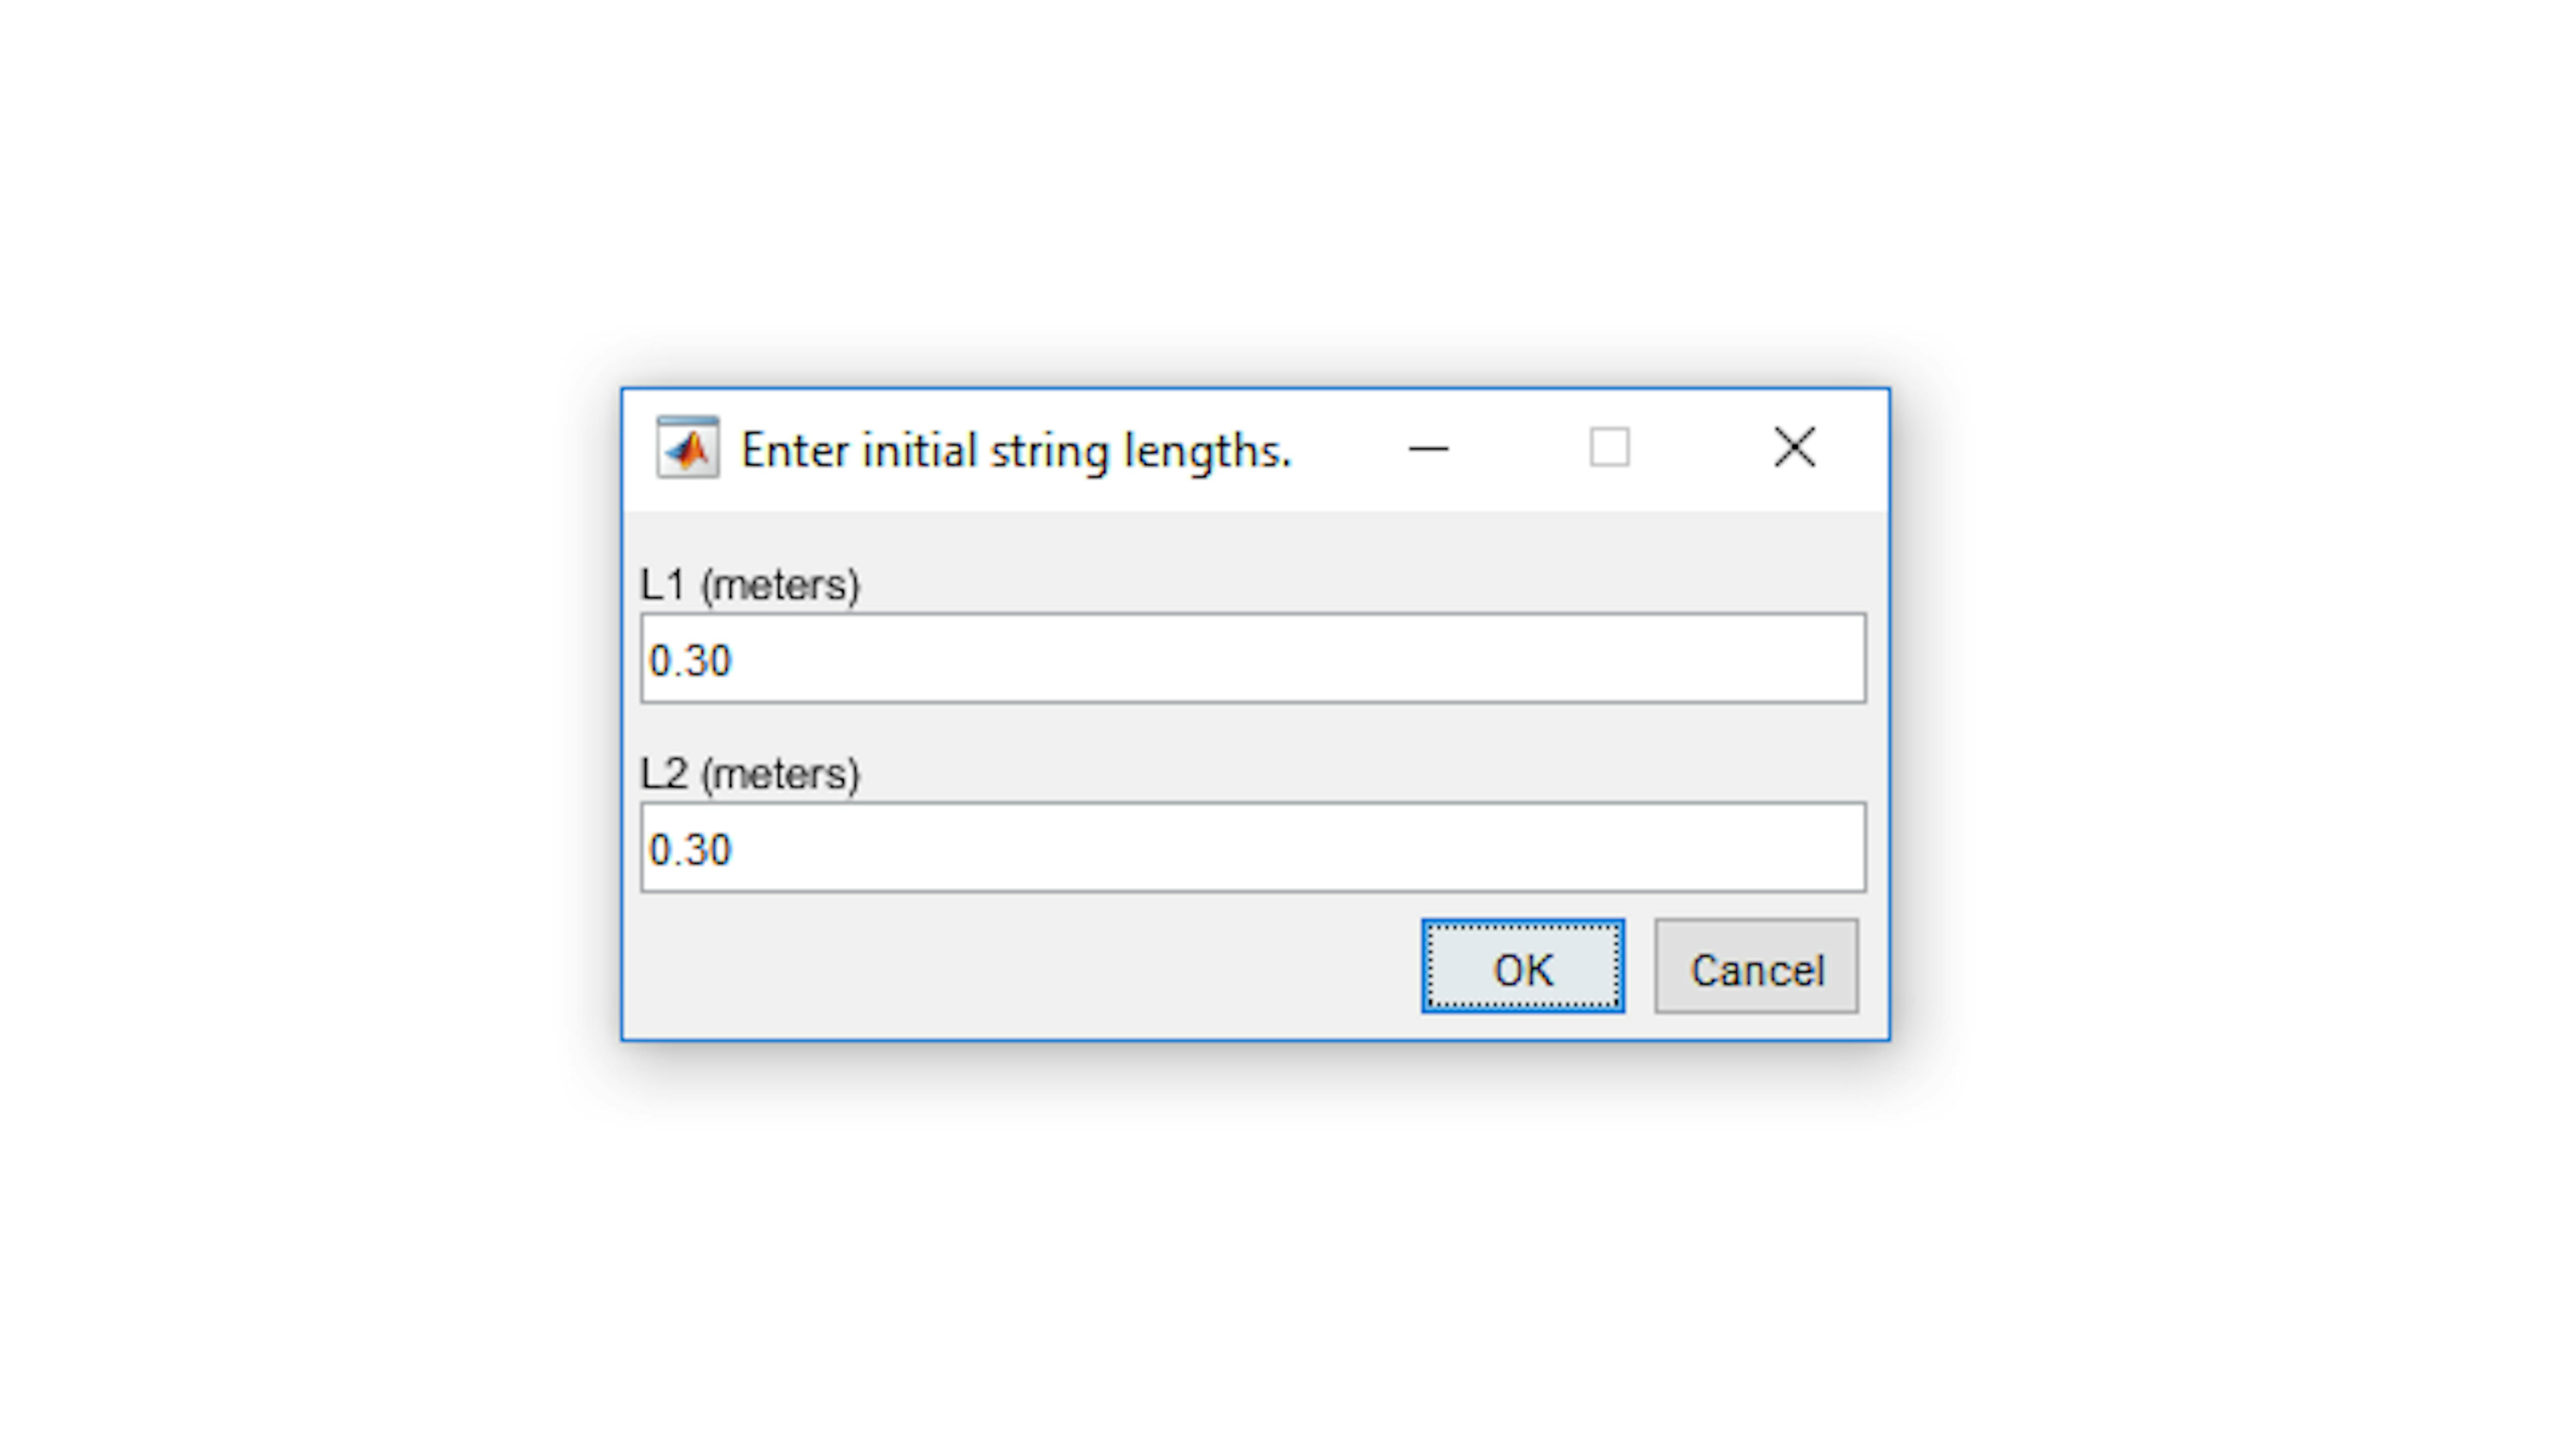
Task: Click the 'L1 (meters)' label text
Action: [749, 584]
